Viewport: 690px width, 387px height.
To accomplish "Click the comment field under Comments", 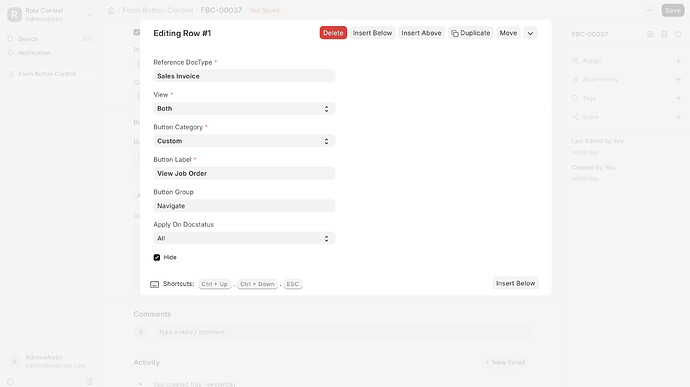I will coord(341,332).
